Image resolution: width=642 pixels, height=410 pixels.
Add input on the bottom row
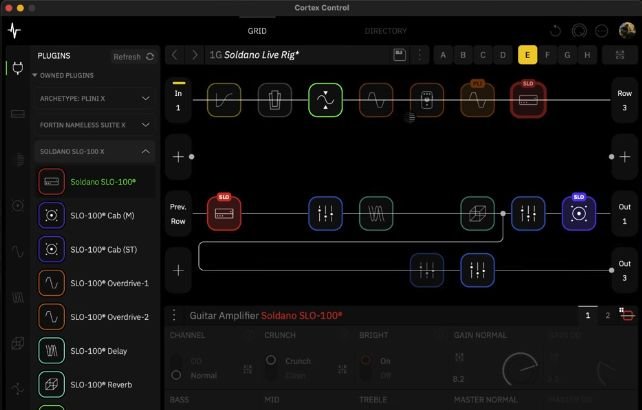[x=178, y=270]
